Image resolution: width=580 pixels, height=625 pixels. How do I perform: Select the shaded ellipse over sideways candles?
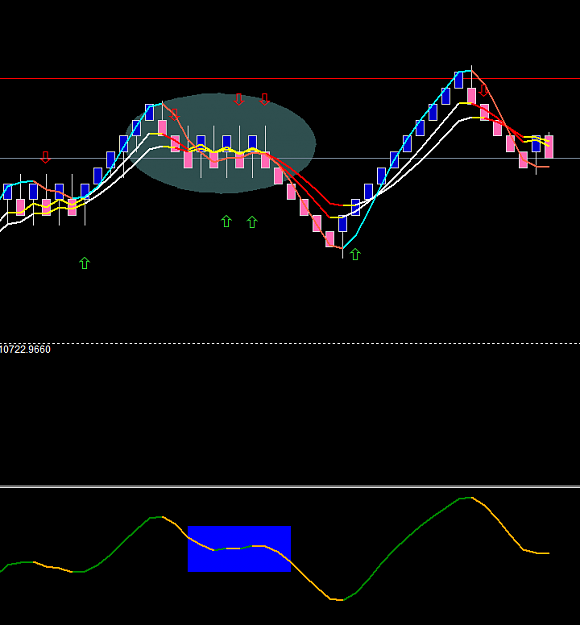coord(221,143)
